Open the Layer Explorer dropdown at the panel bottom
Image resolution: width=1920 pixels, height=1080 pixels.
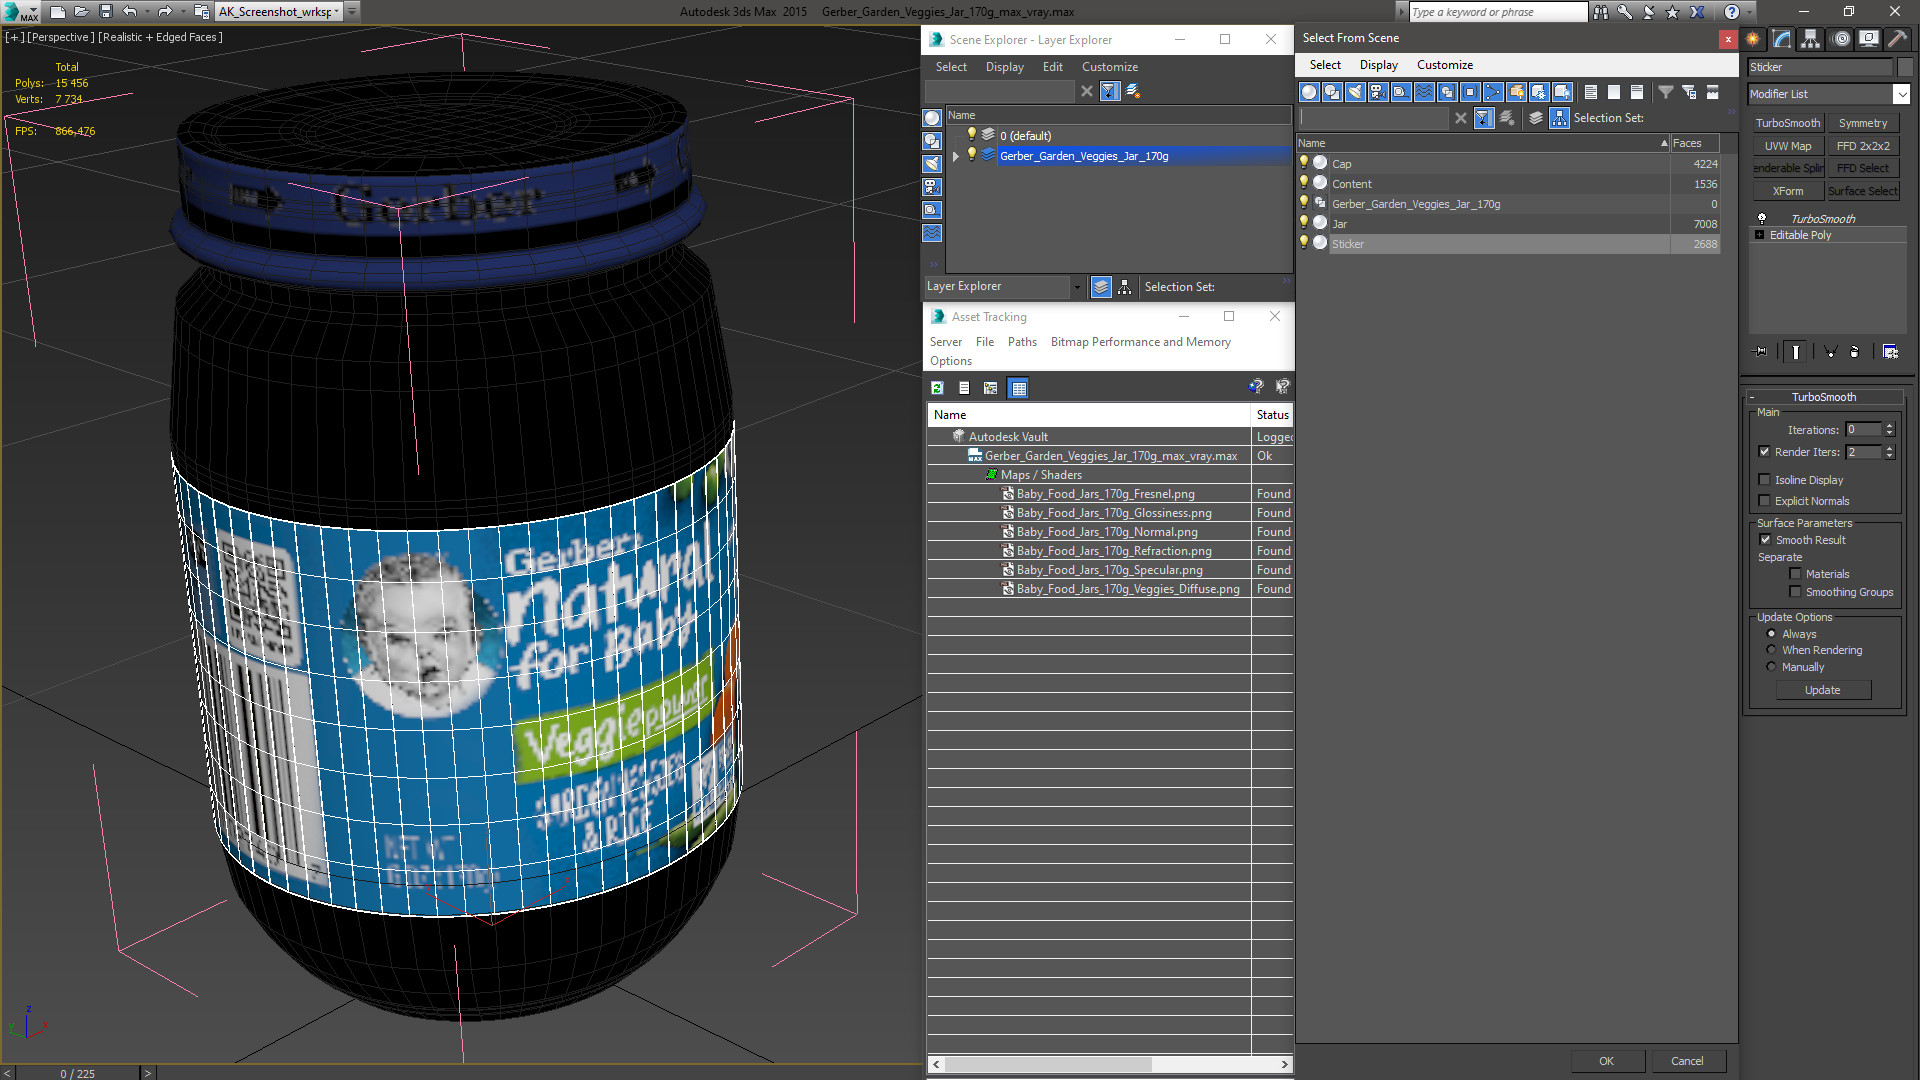click(x=1077, y=287)
